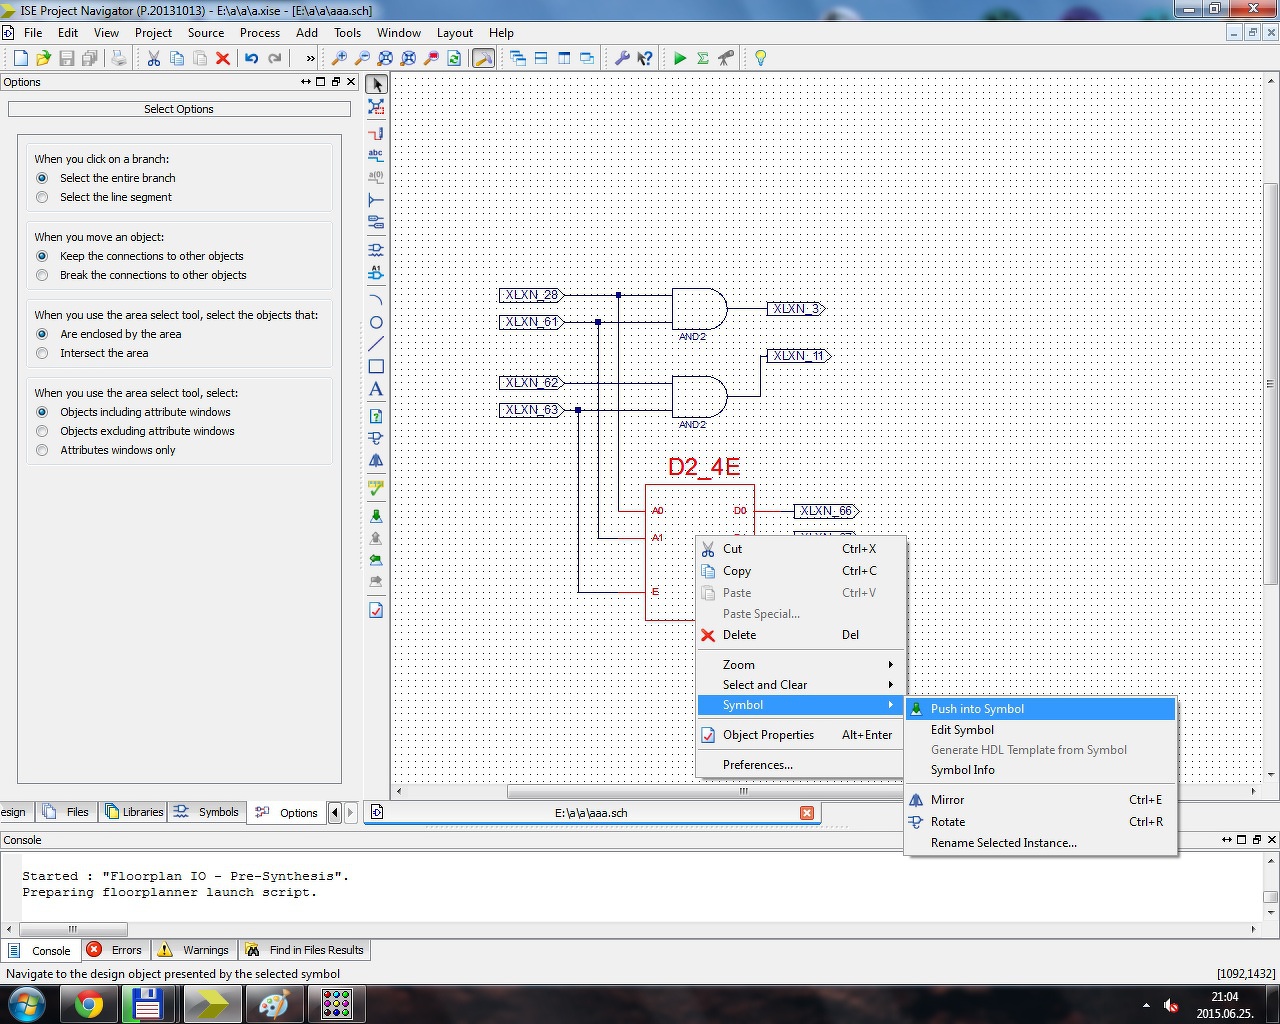Expand hidden toolbar items chevron
The height and width of the screenshot is (1024, 1280).
point(310,59)
